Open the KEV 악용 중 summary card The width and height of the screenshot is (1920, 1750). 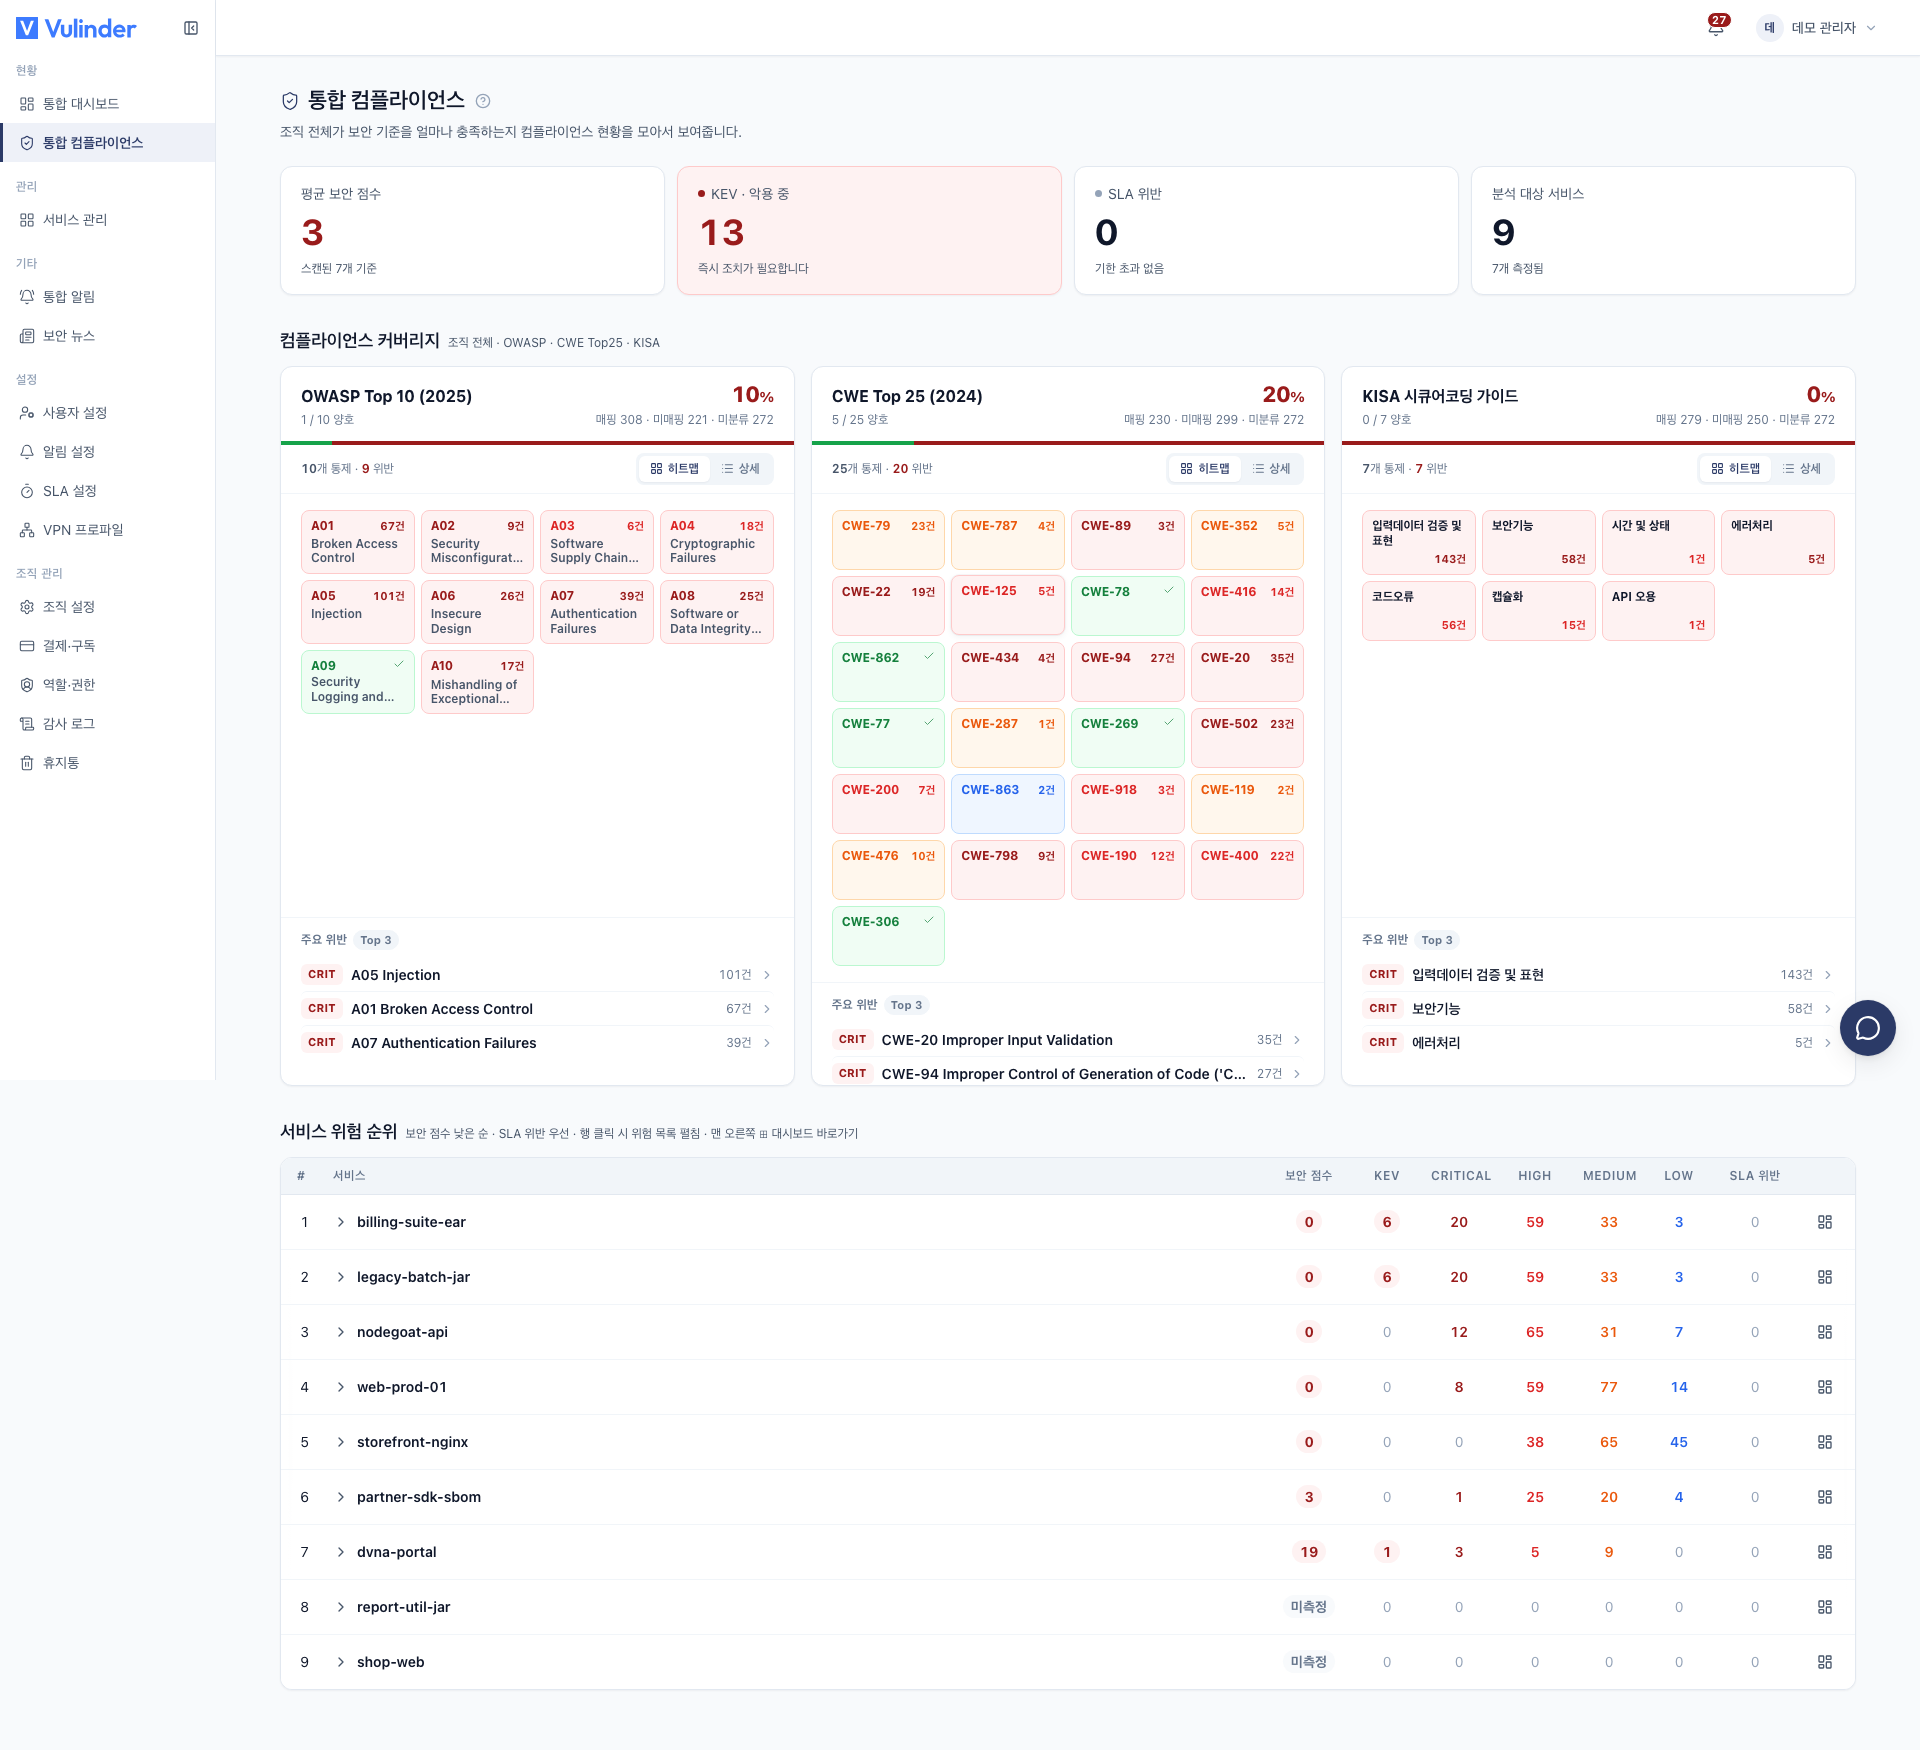869,231
